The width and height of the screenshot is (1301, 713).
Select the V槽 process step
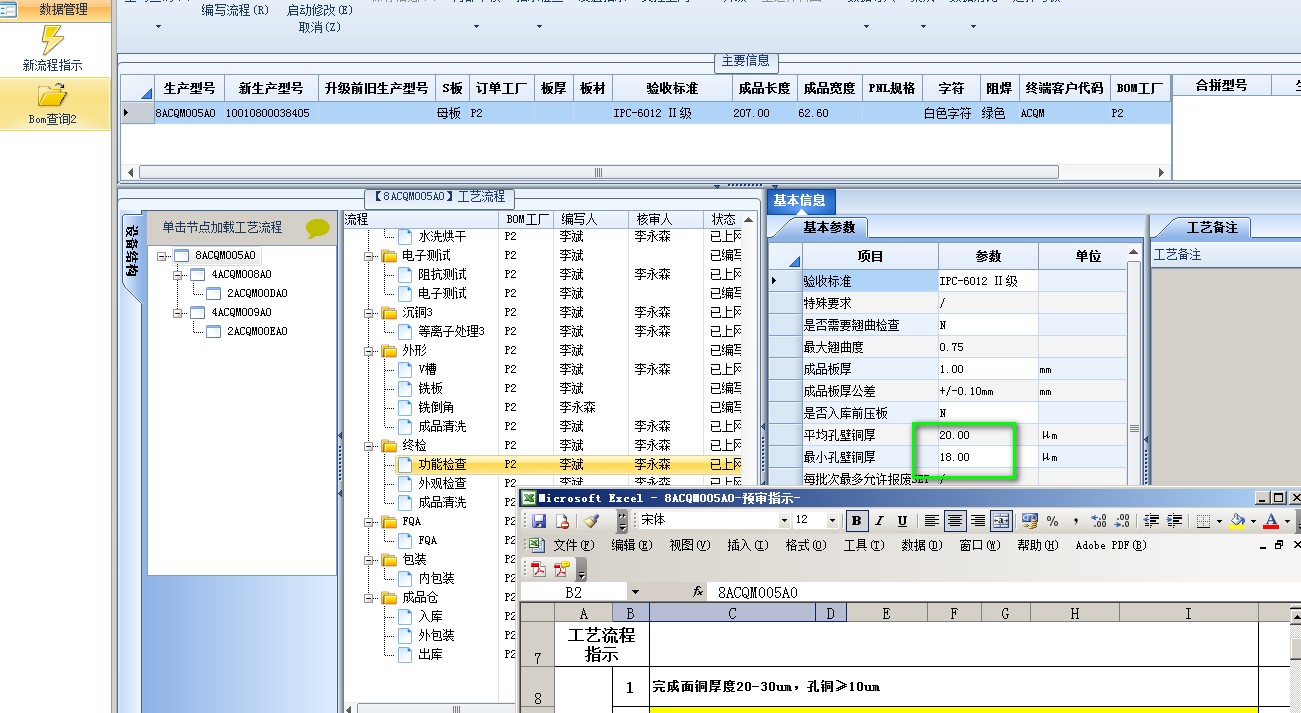coord(427,369)
